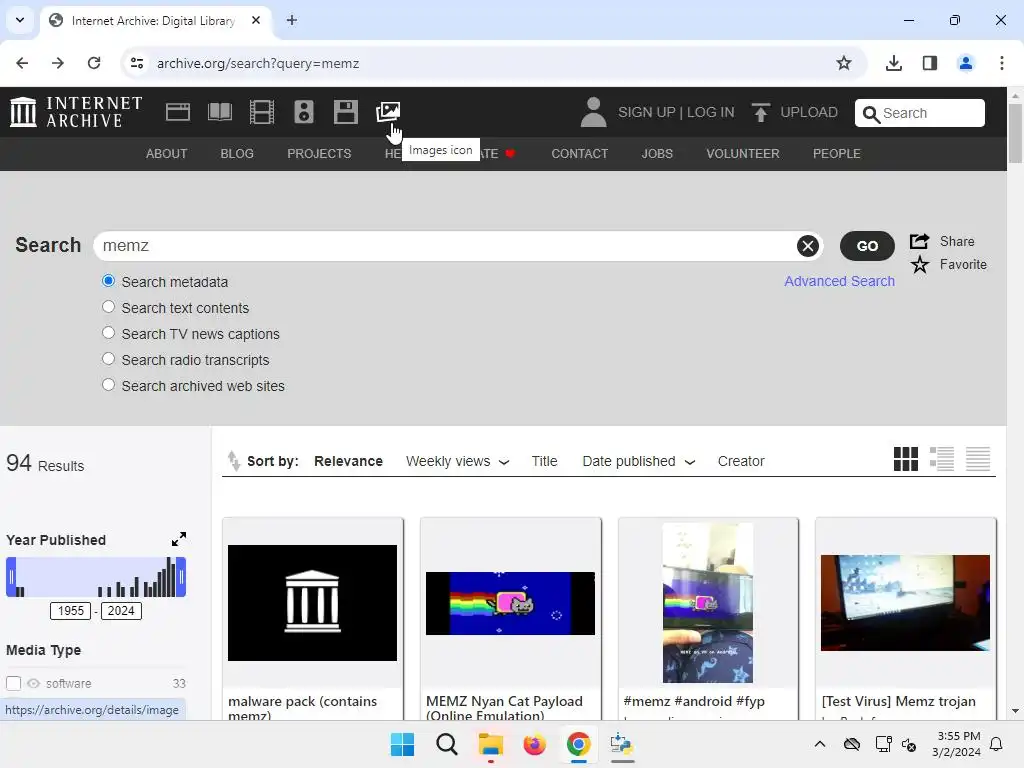
Task: Toggle the sort direction arrows
Action: click(233, 461)
